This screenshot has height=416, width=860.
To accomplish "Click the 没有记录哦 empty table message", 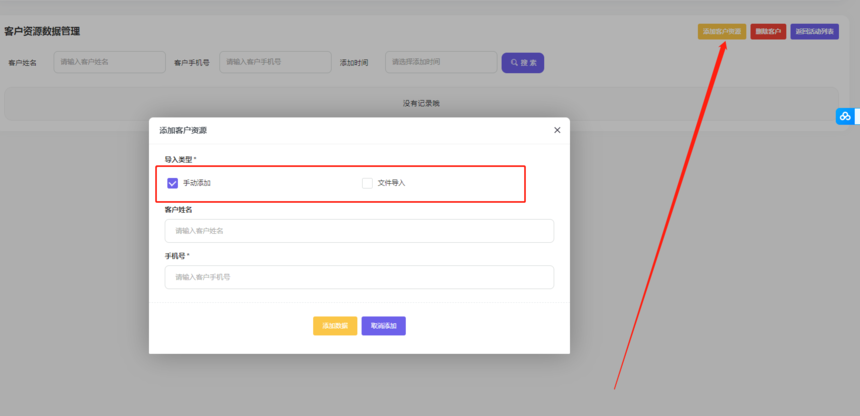I will click(x=421, y=104).
